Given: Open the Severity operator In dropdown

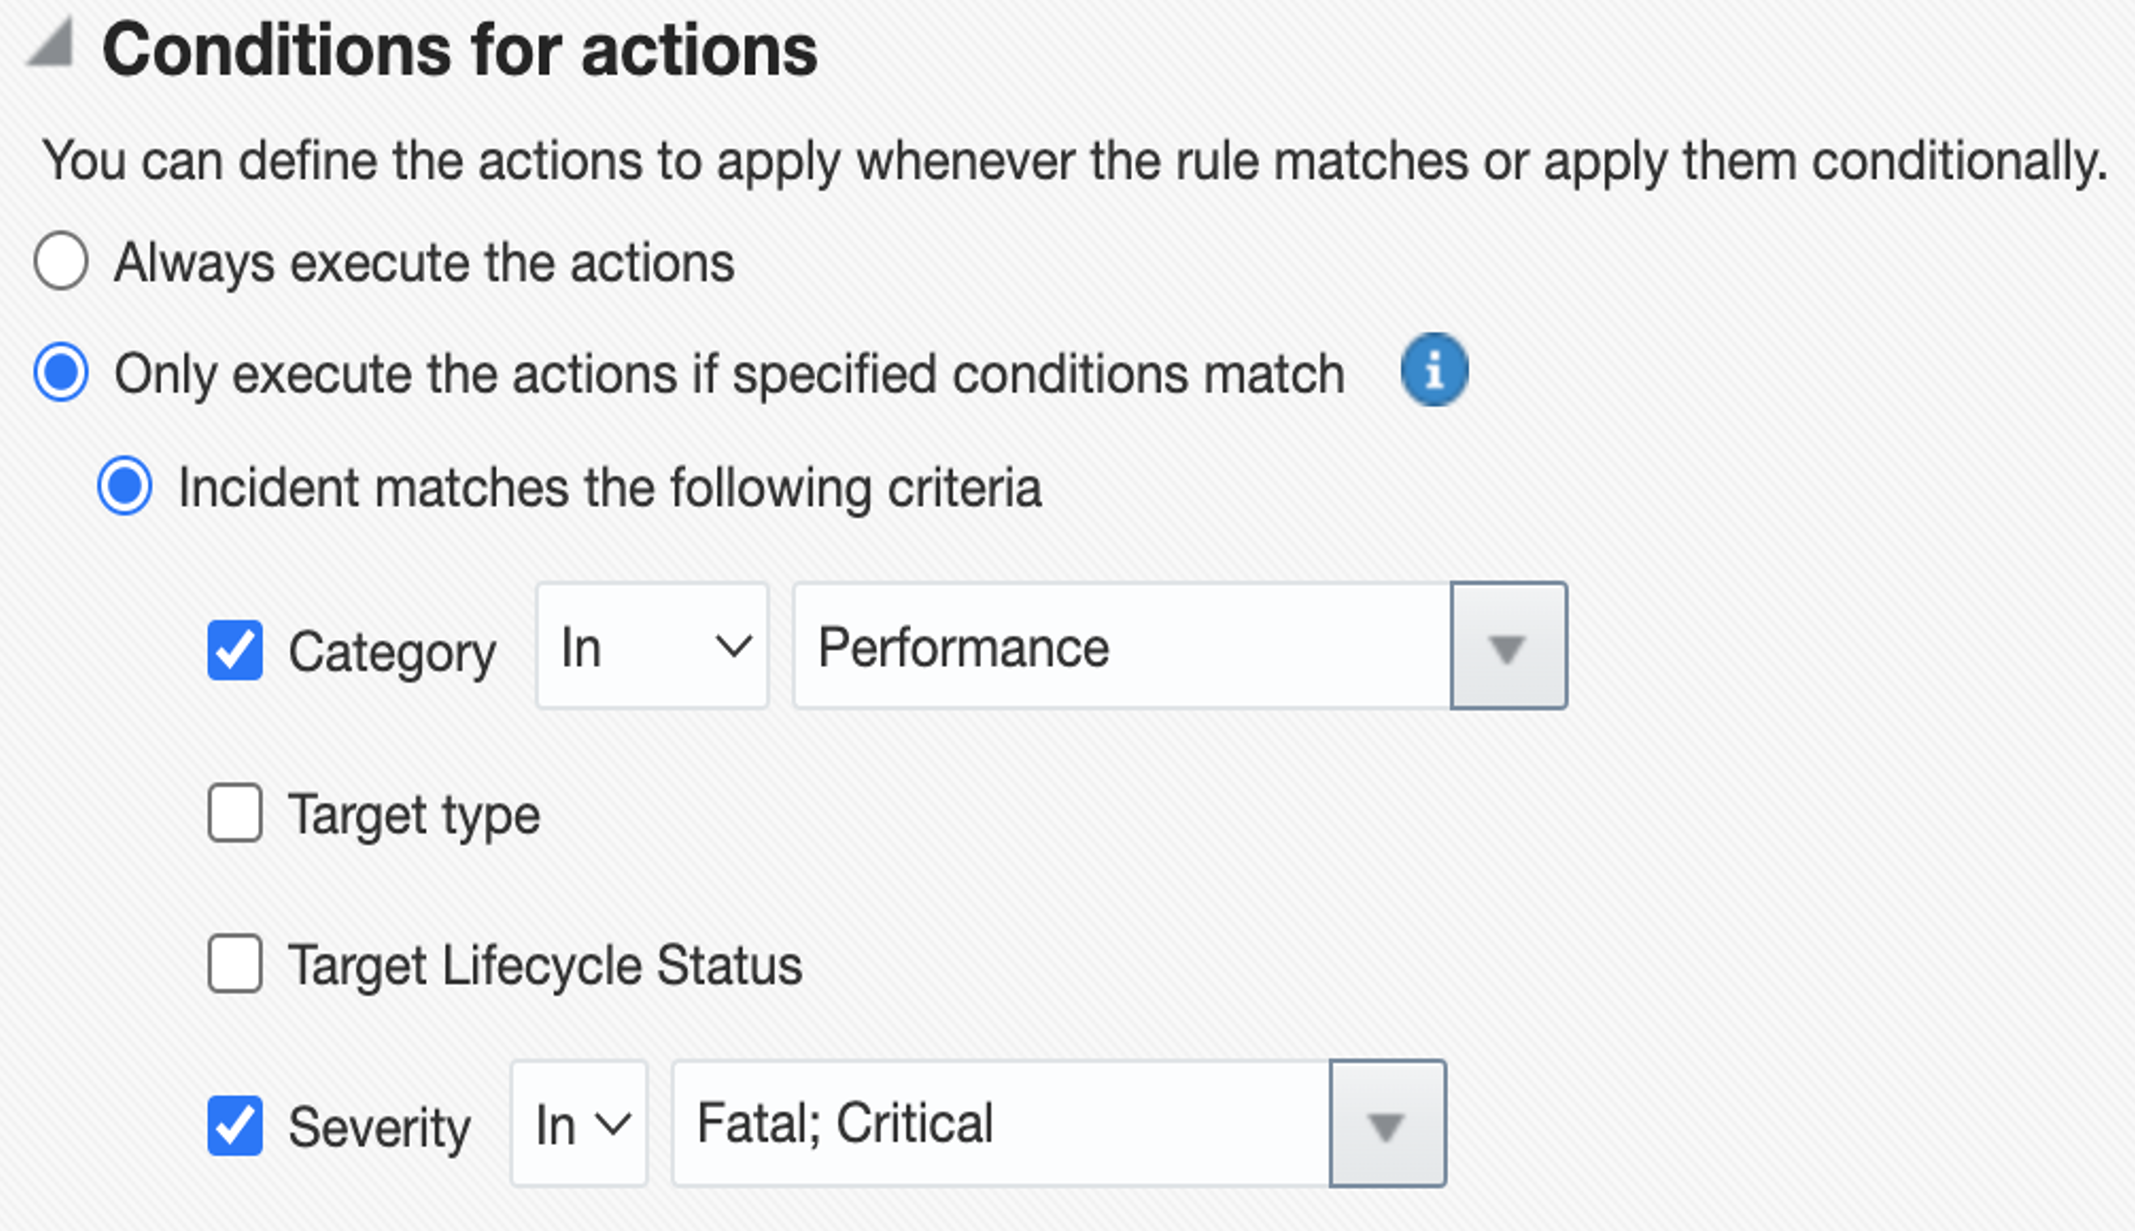Looking at the screenshot, I should tap(579, 1124).
